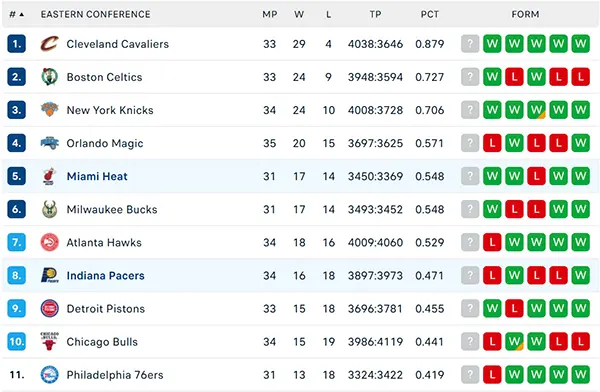
Task: Click the Detroit Pistons logo
Action: click(x=49, y=308)
